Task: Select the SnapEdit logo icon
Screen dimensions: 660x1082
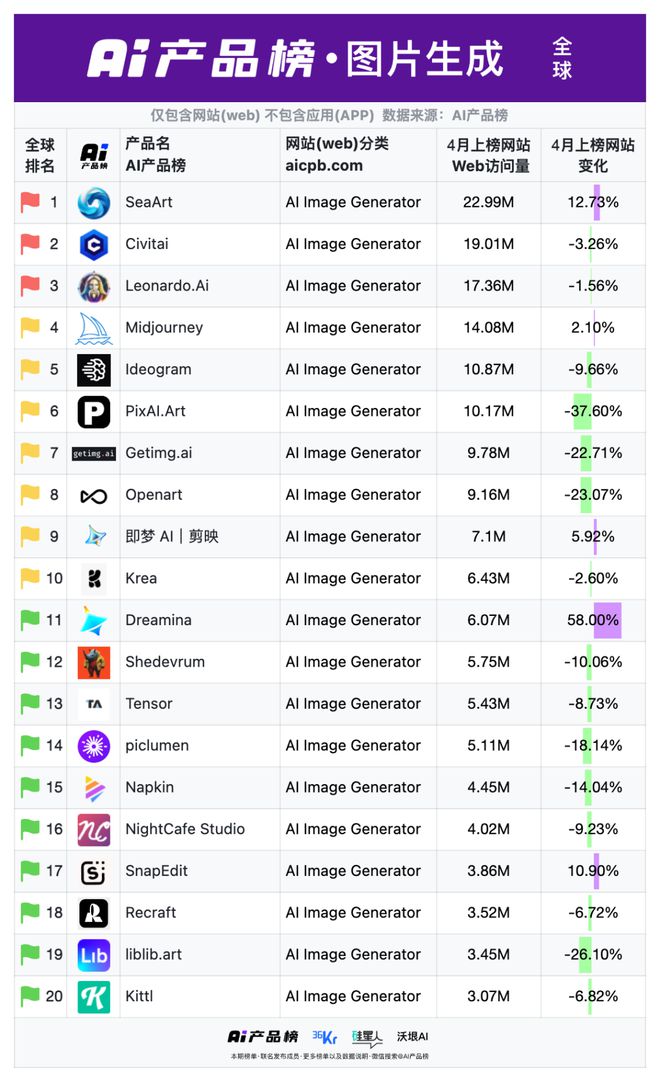Action: (x=94, y=872)
